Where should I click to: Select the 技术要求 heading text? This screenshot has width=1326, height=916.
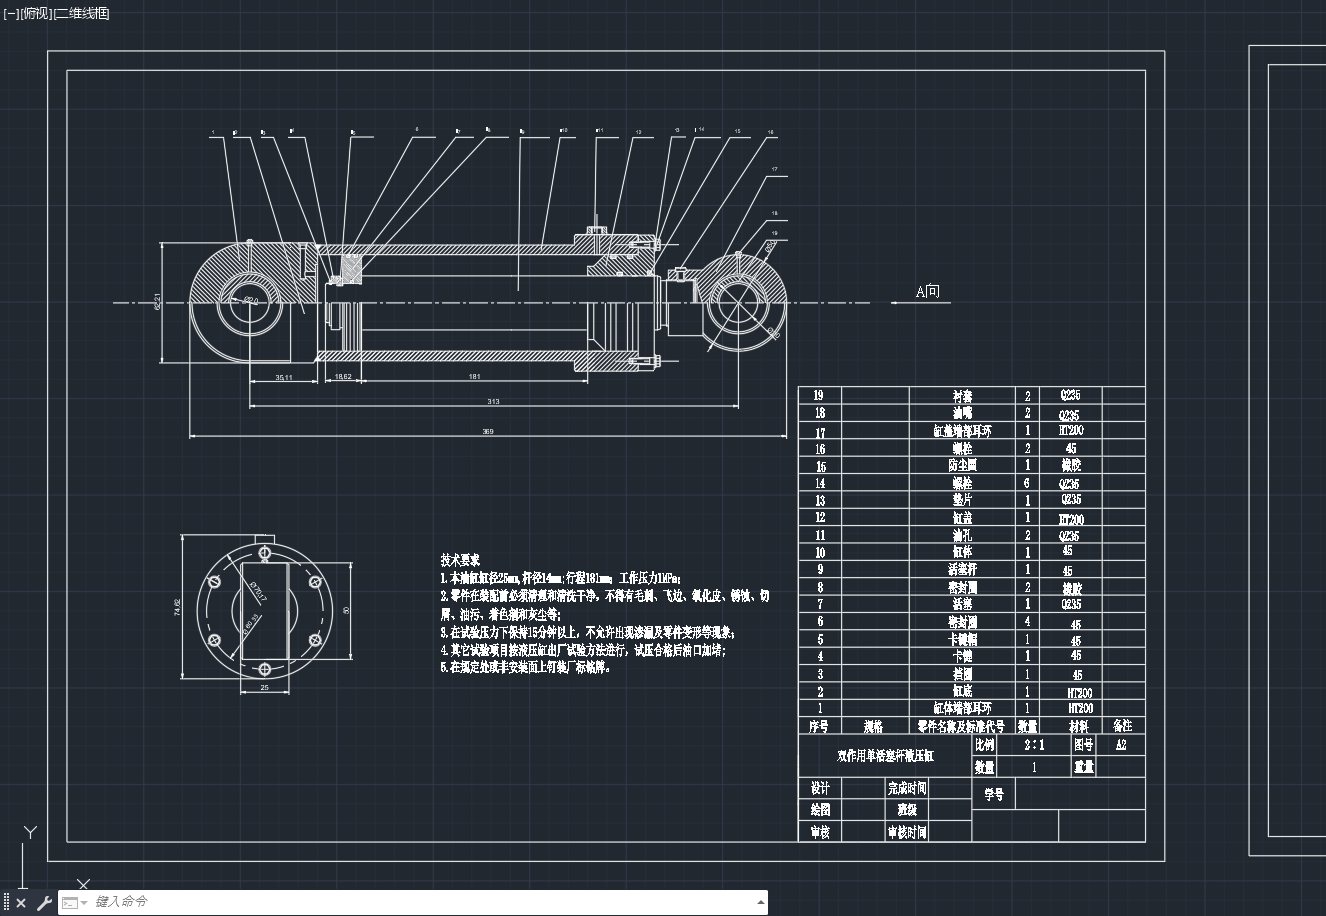pyautogui.click(x=460, y=560)
